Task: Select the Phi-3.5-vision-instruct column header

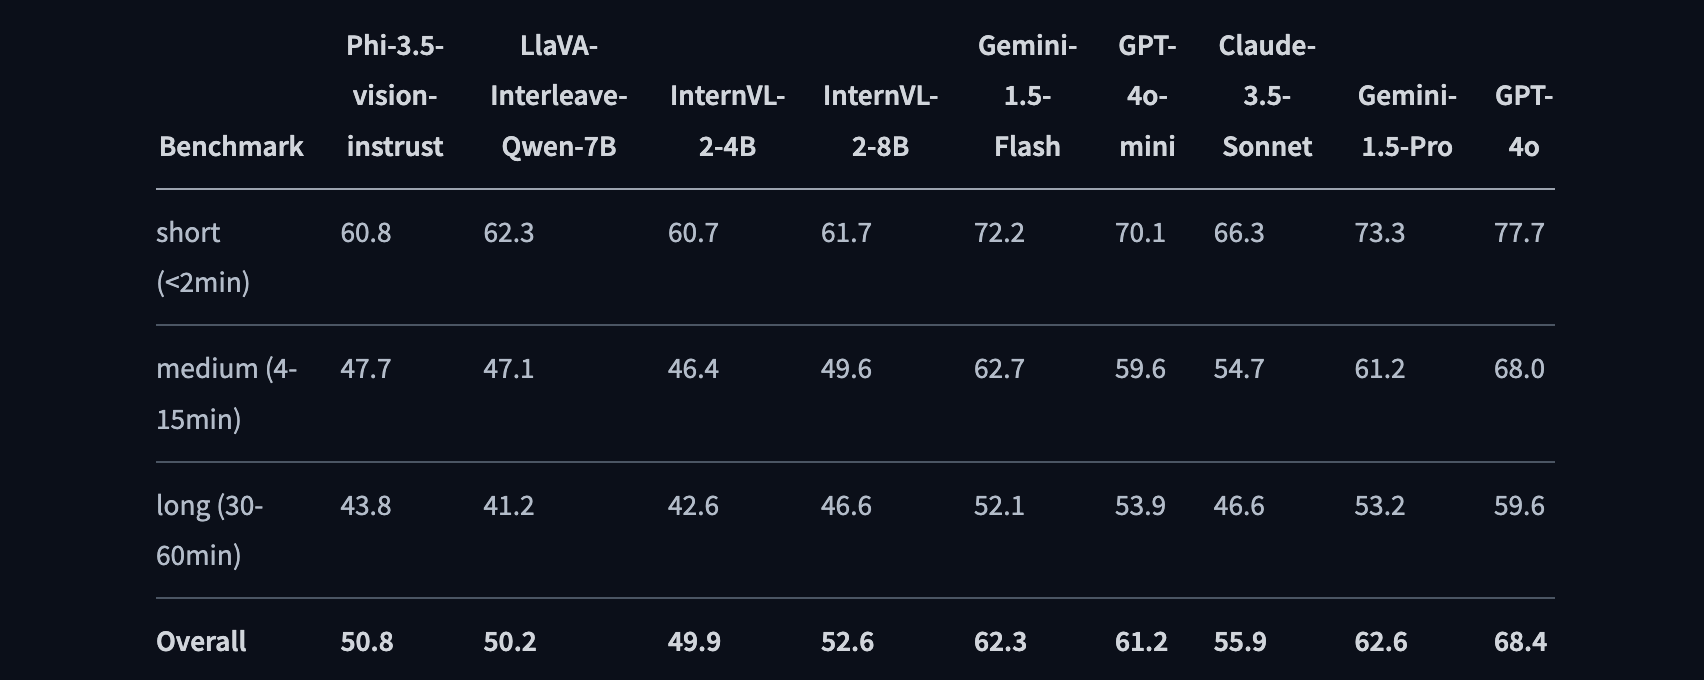Action: [x=395, y=96]
